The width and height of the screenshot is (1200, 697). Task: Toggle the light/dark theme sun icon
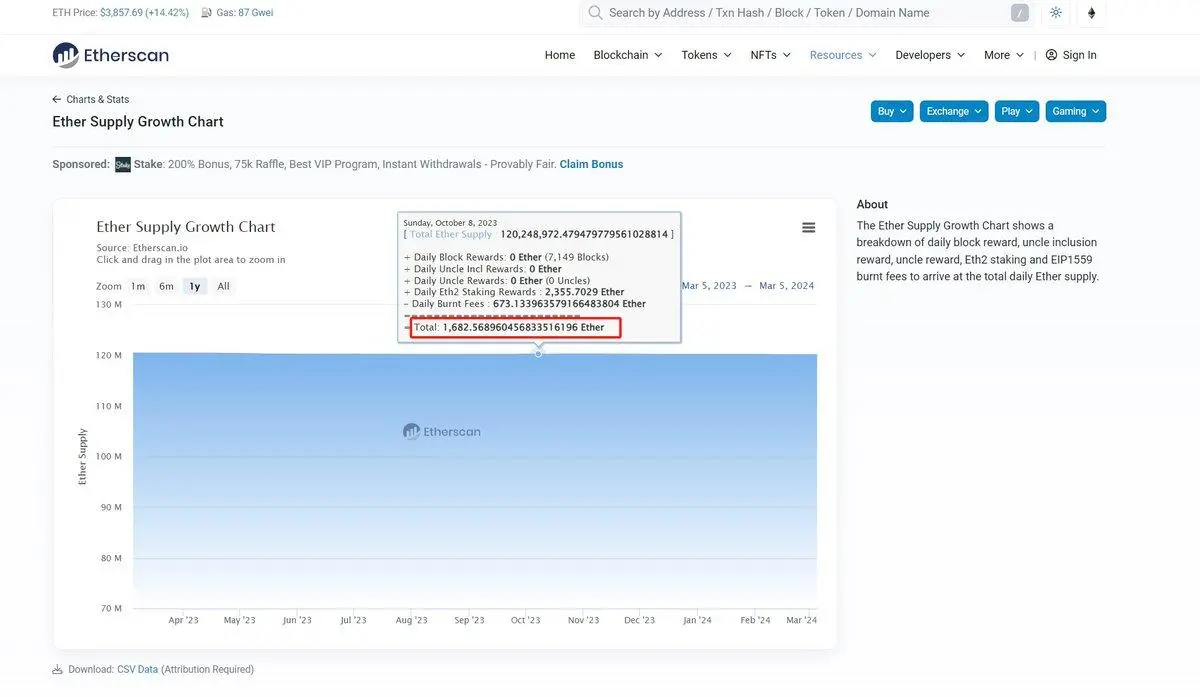1056,13
